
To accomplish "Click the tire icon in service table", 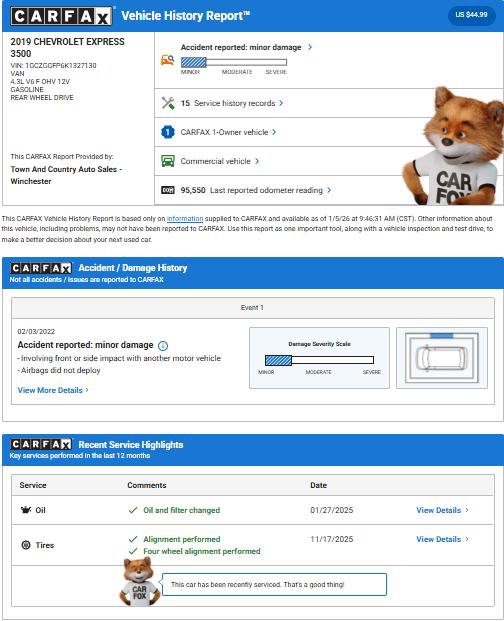I will (x=26, y=545).
